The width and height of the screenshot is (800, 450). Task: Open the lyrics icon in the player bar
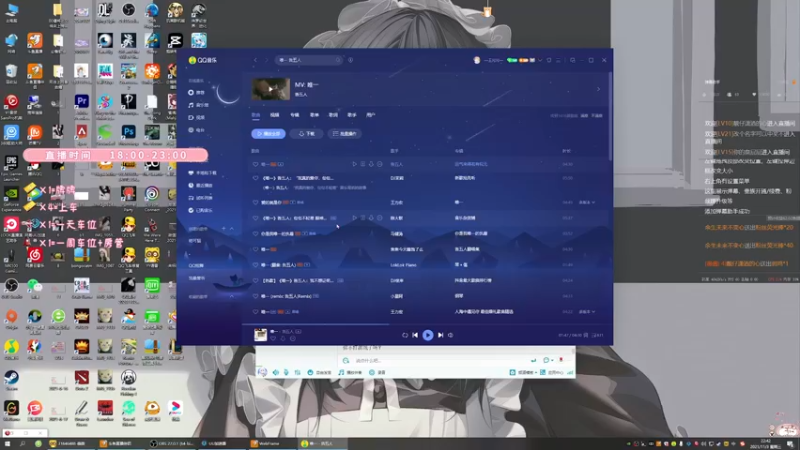coord(586,335)
